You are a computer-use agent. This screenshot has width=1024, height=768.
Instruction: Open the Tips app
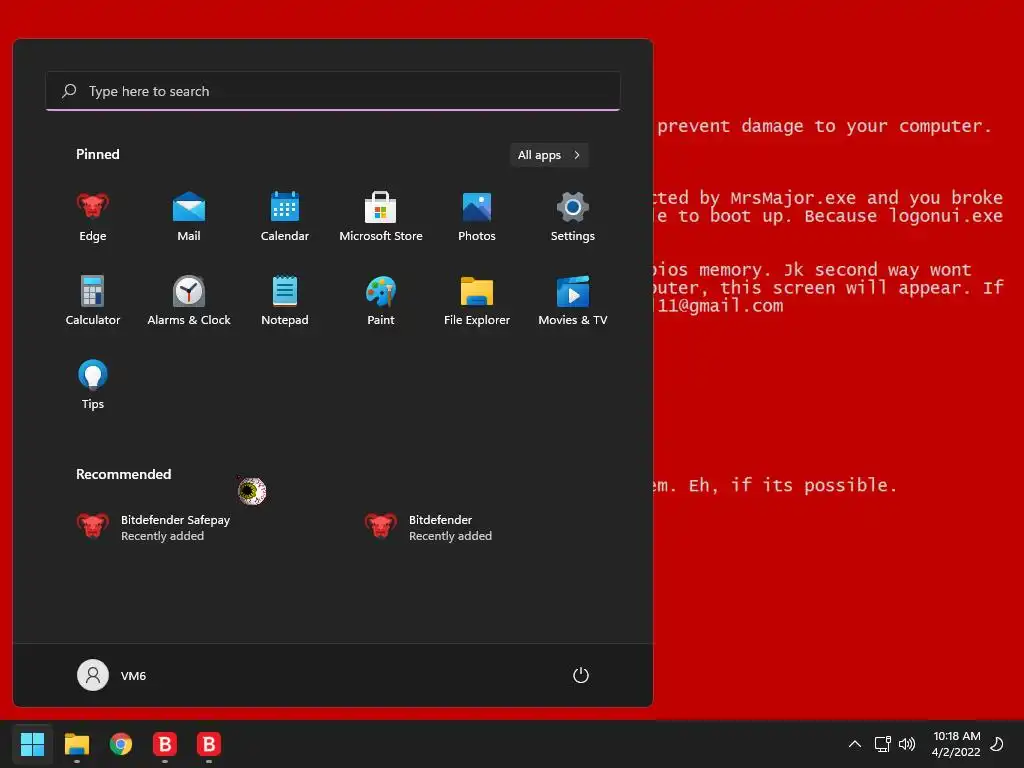click(x=93, y=385)
